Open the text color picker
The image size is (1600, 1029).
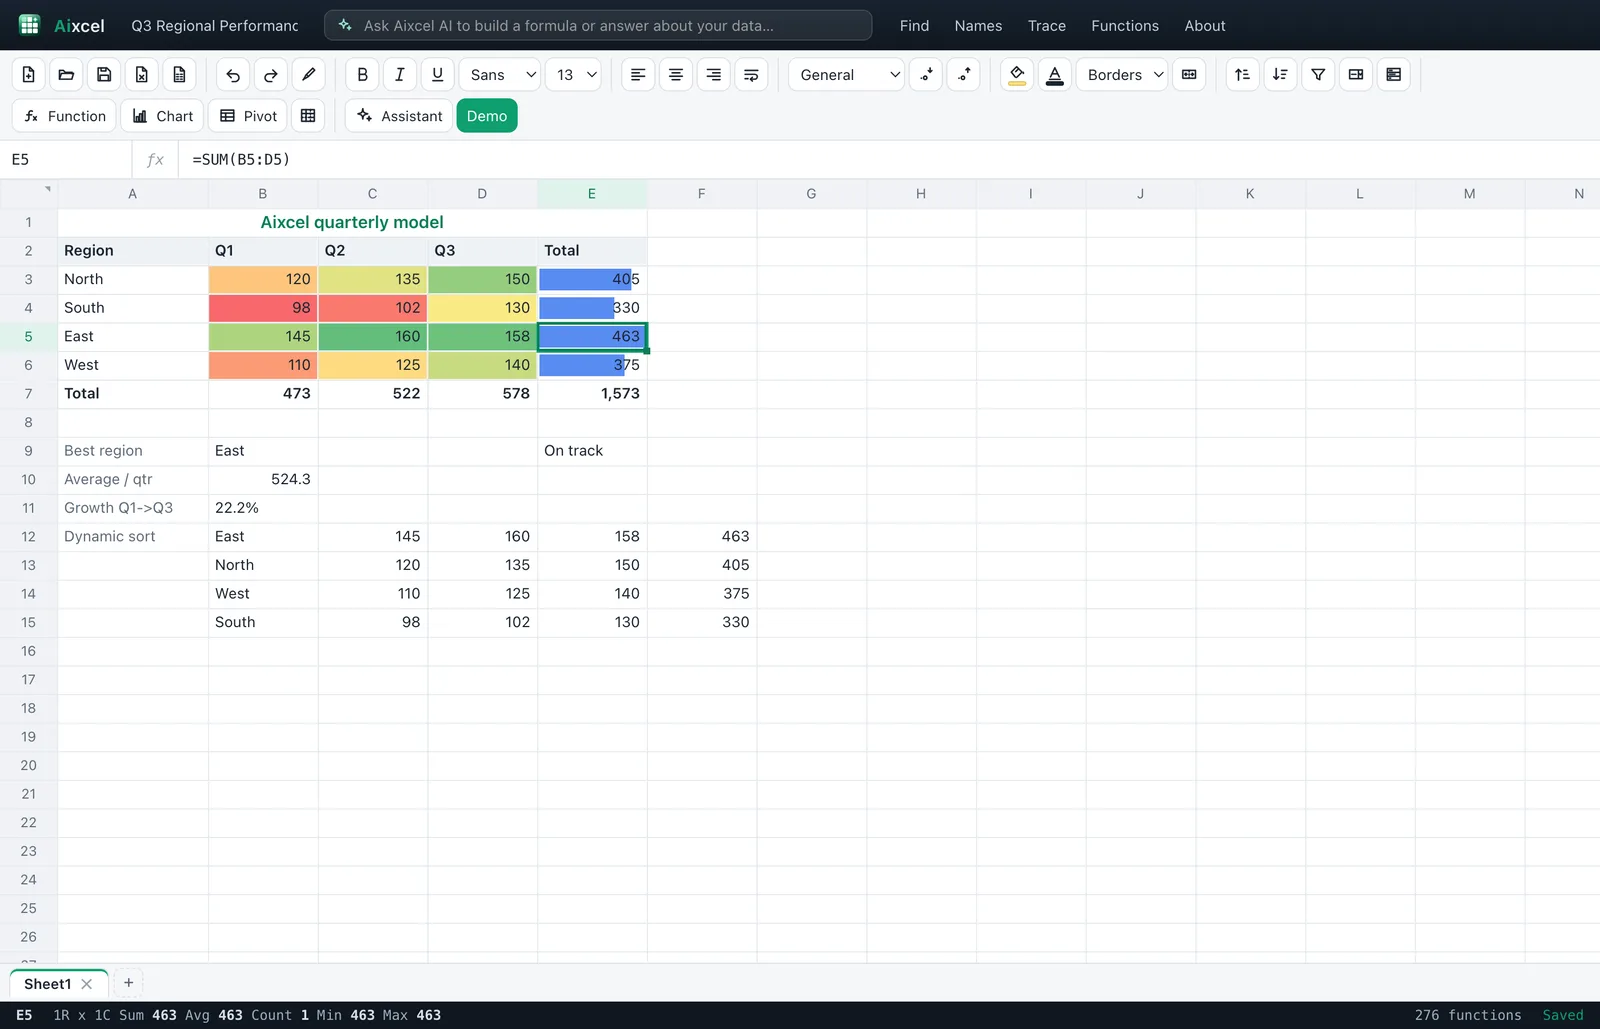[1055, 74]
